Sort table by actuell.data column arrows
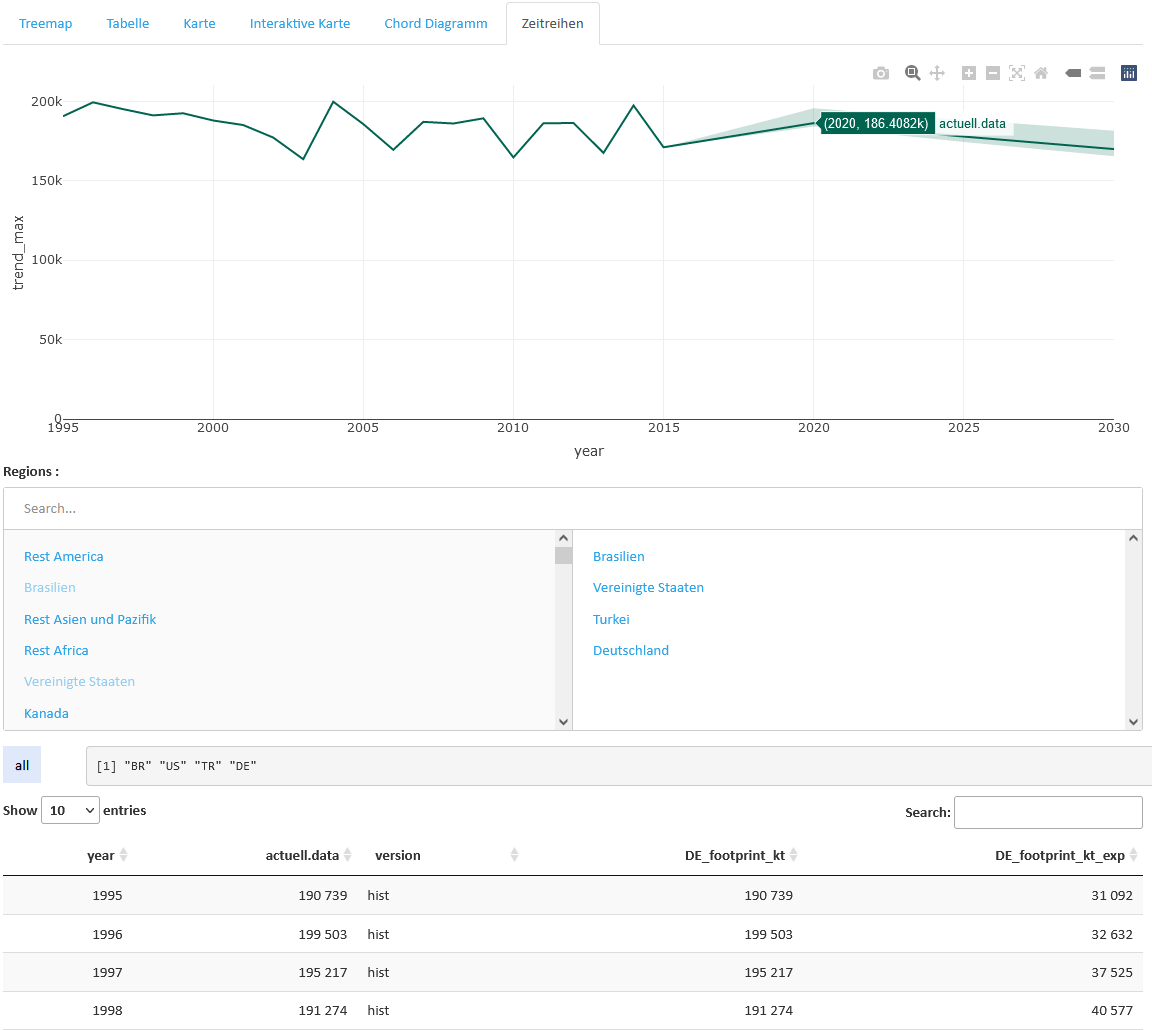This screenshot has width=1152, height=1030. tap(348, 854)
